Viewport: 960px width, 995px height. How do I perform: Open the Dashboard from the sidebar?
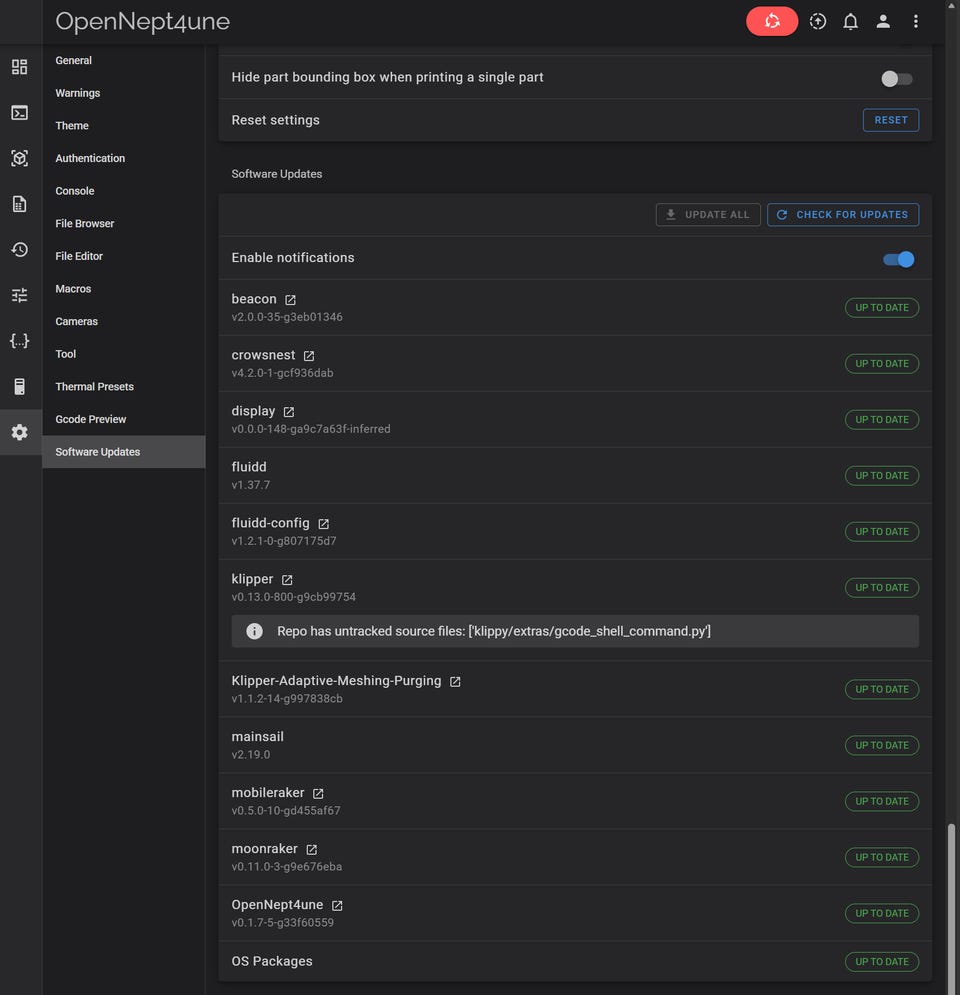click(x=20, y=67)
